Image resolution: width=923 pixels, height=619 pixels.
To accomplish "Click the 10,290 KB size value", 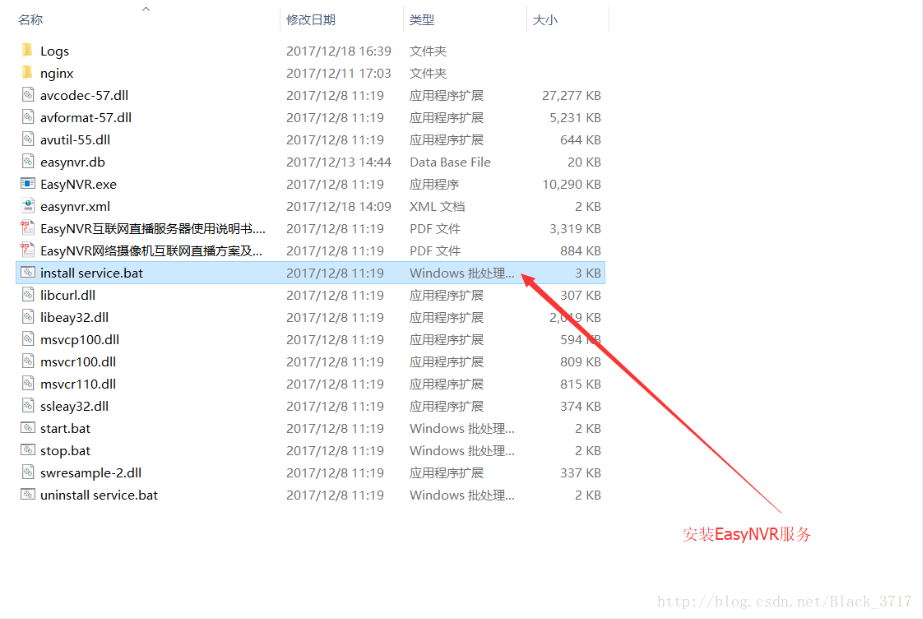I will 572,184.
